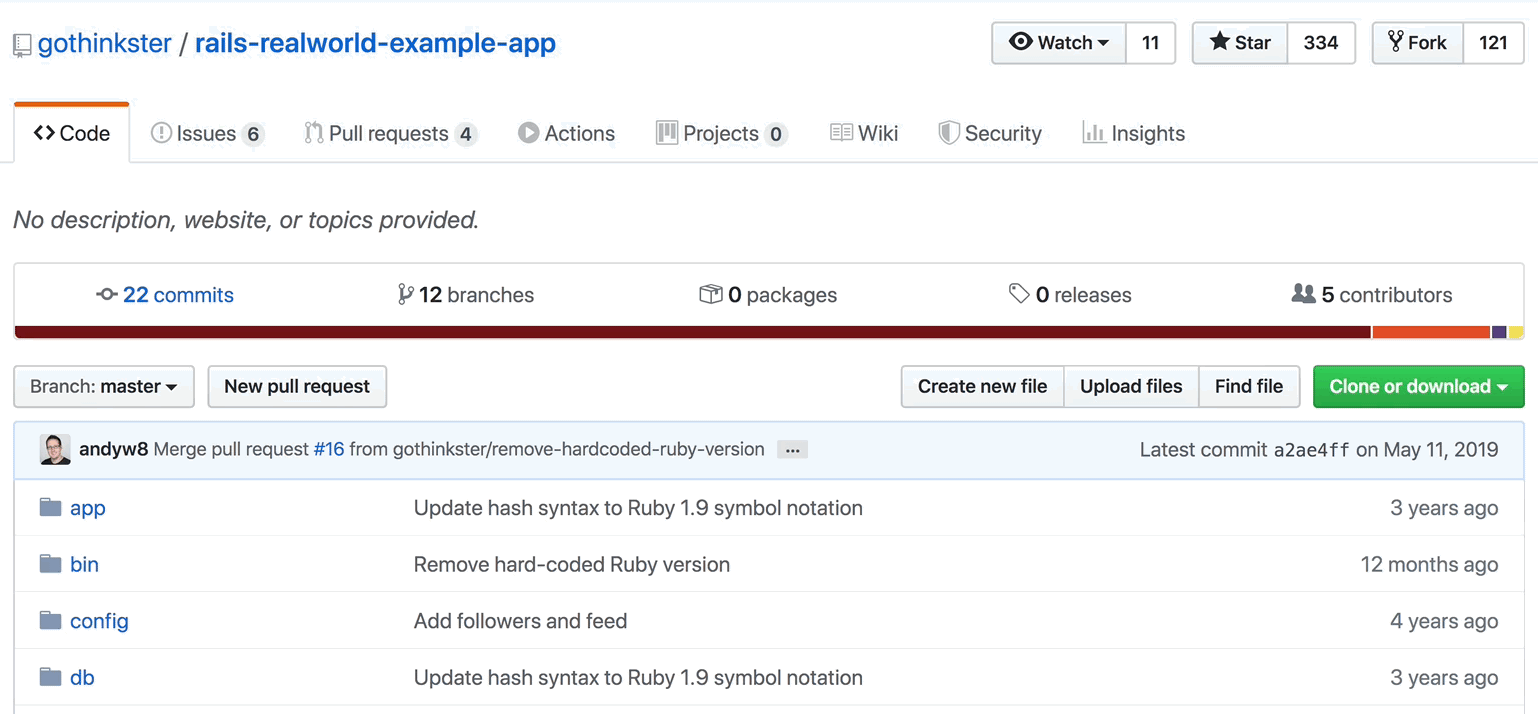Click the Create new file button
This screenshot has height=714, width=1538.
click(x=983, y=386)
